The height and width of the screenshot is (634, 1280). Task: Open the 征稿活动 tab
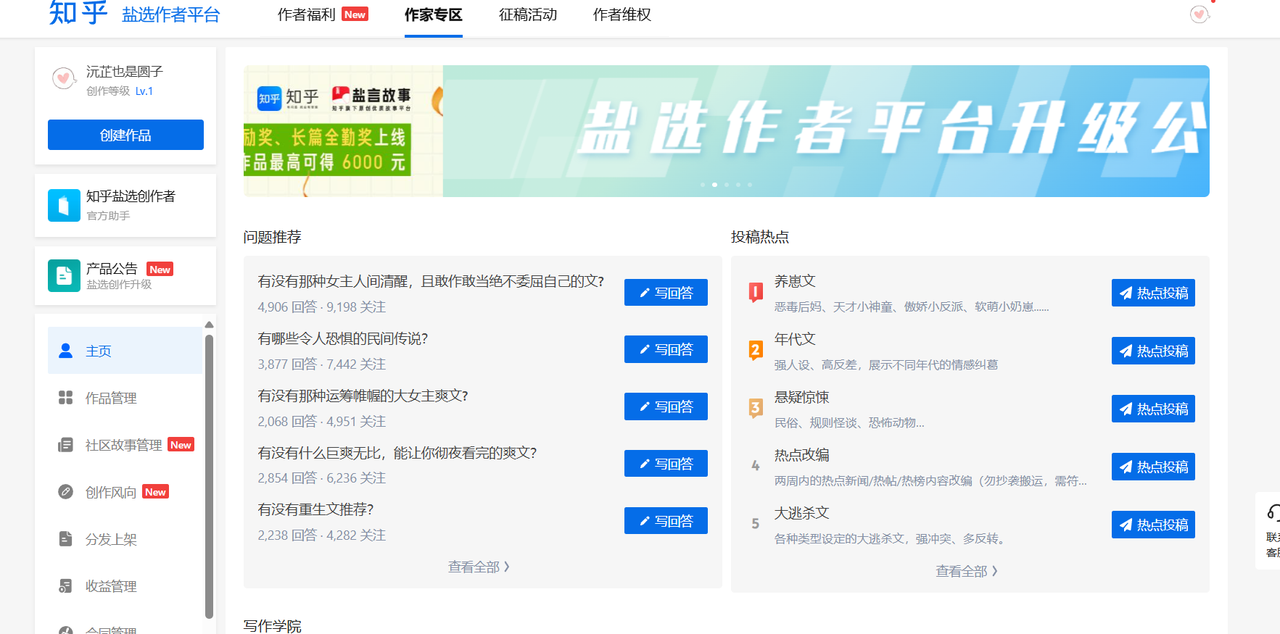coord(528,15)
